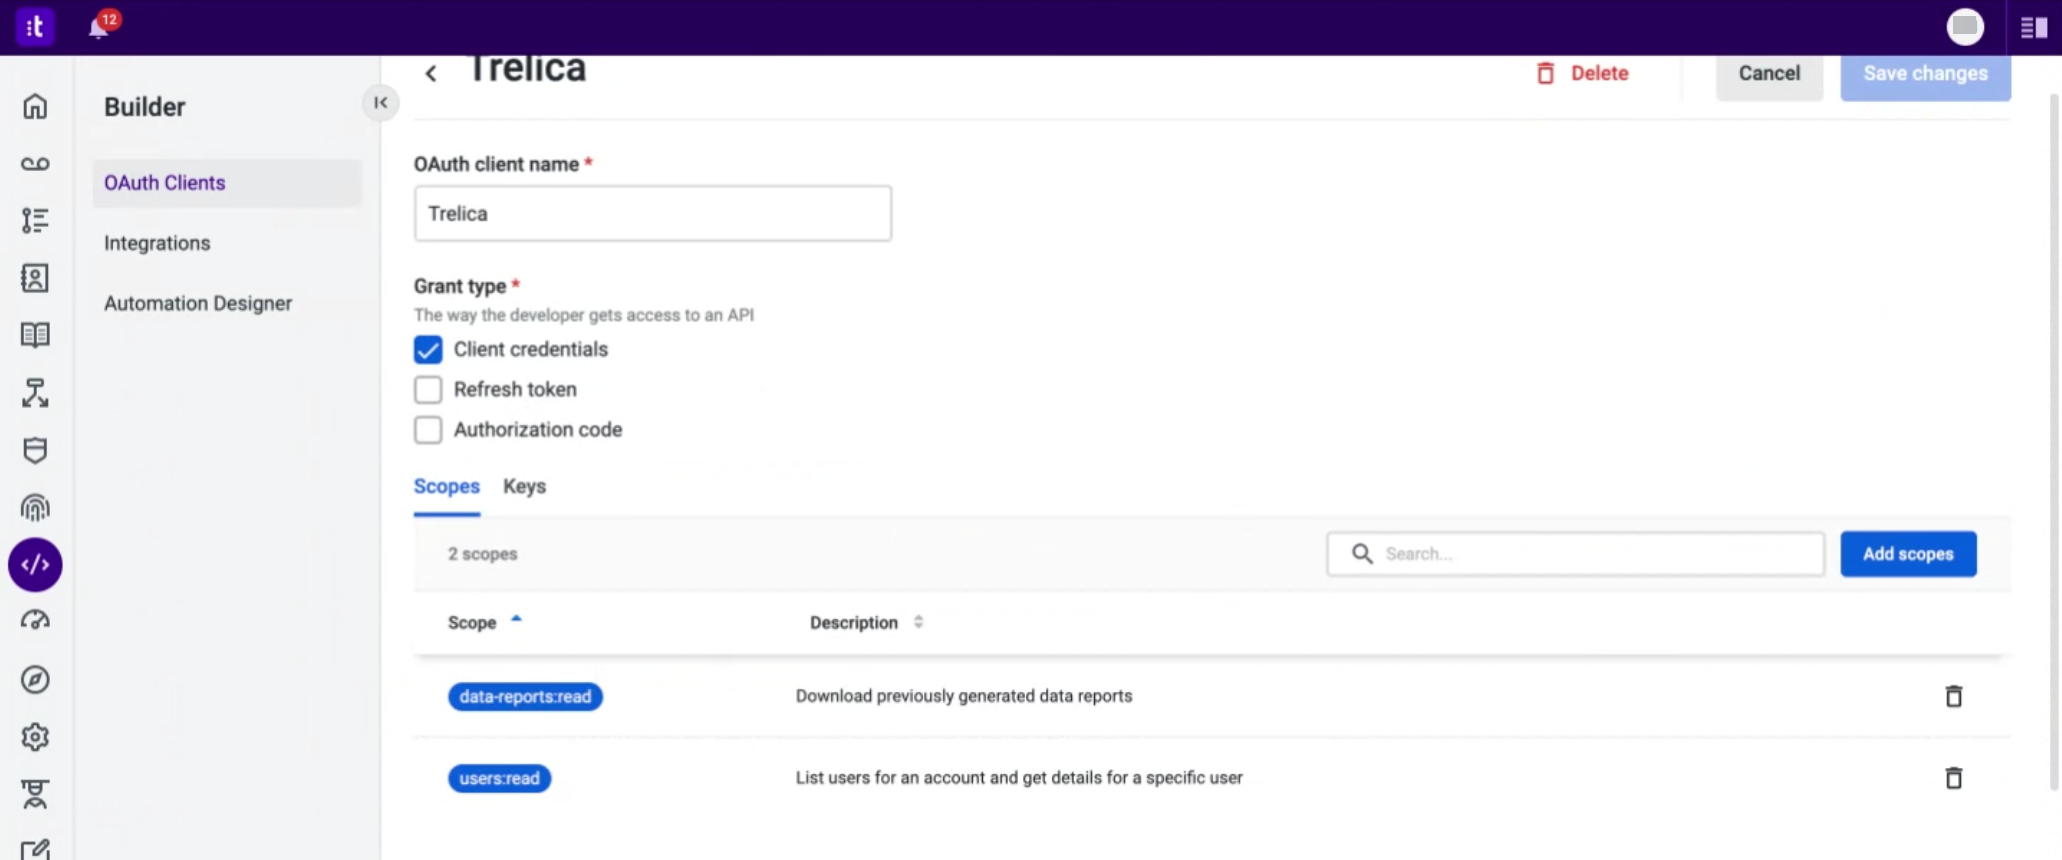Delete the data-reports:read scope
The width and height of the screenshot is (2062, 860).
coord(1953,696)
